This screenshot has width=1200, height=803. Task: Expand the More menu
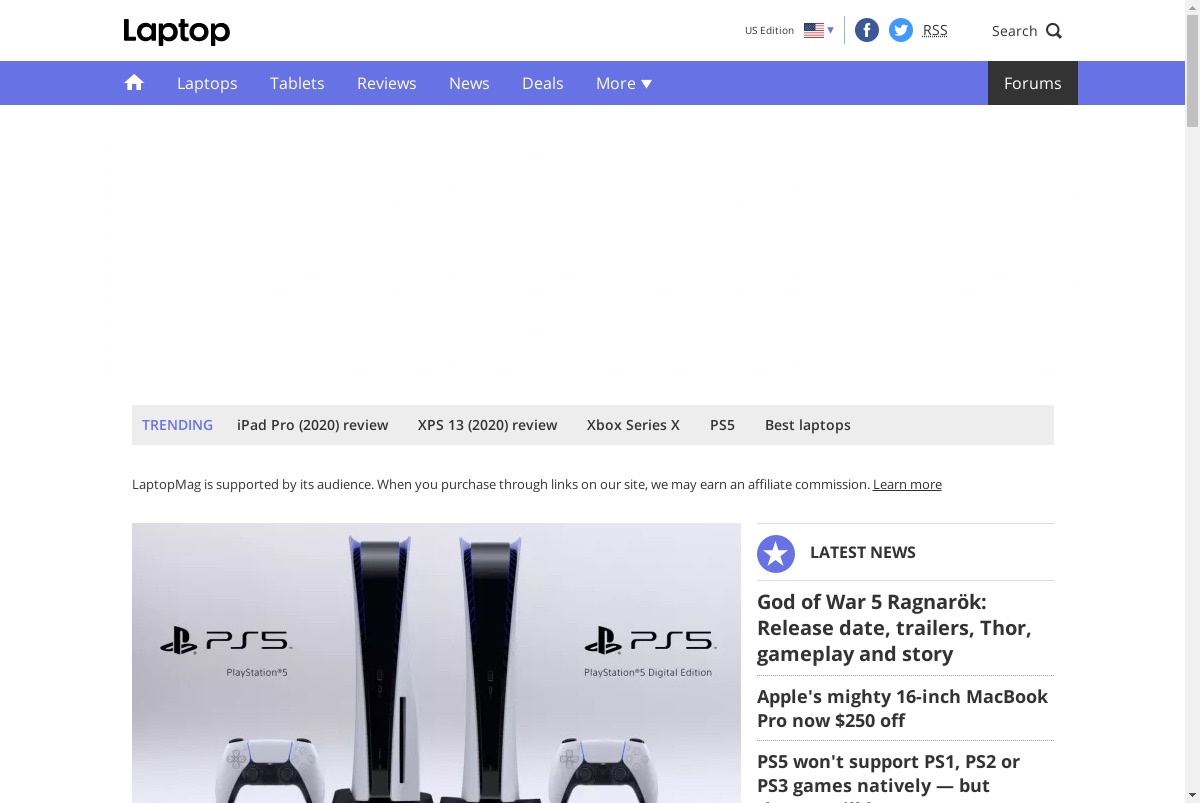(x=624, y=83)
